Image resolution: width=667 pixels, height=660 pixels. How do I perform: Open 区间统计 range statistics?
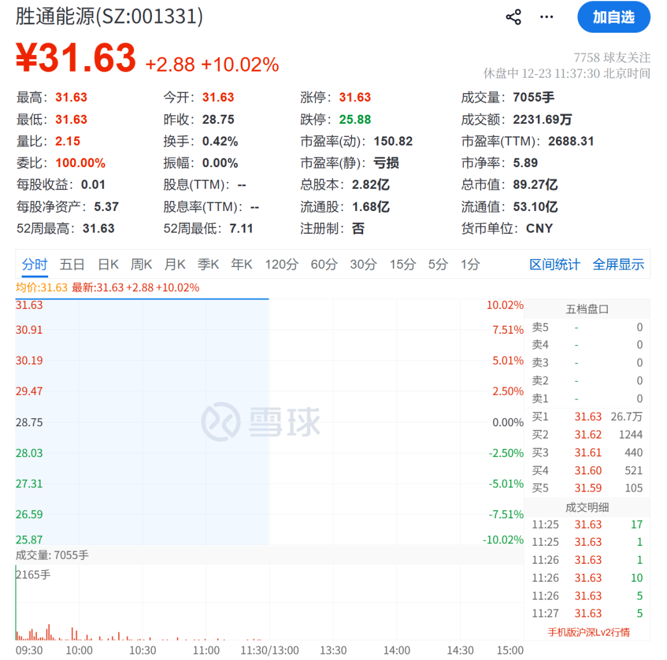coord(554,265)
